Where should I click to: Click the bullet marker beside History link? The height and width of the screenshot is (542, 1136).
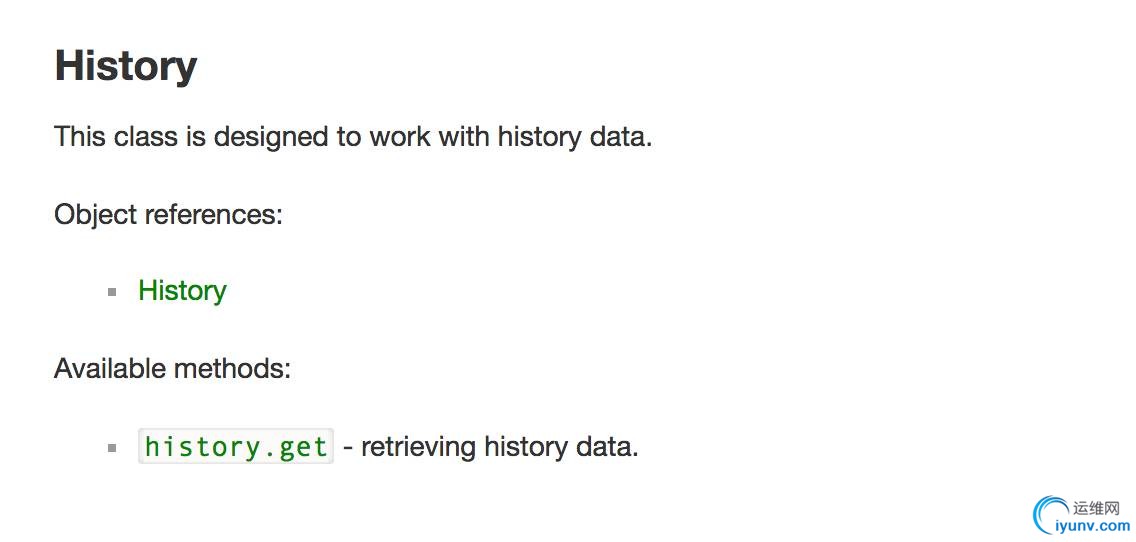[x=113, y=292]
